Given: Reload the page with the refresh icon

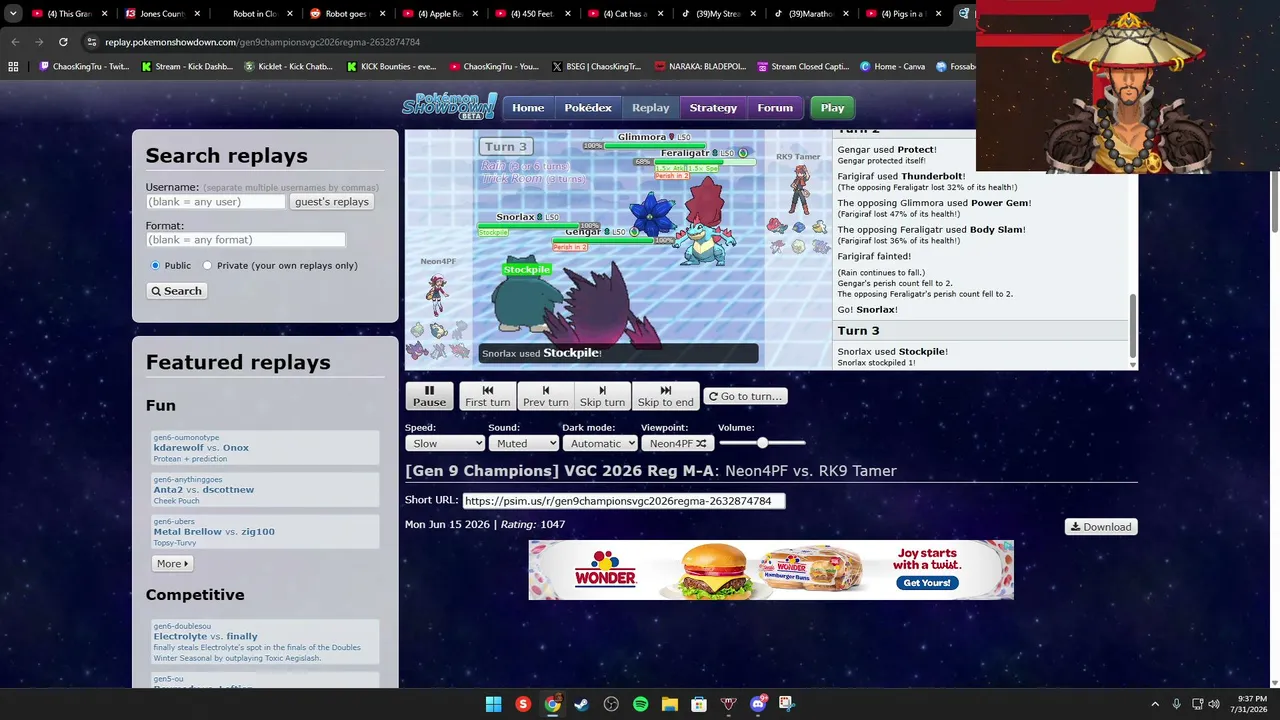Looking at the screenshot, I should tap(63, 42).
